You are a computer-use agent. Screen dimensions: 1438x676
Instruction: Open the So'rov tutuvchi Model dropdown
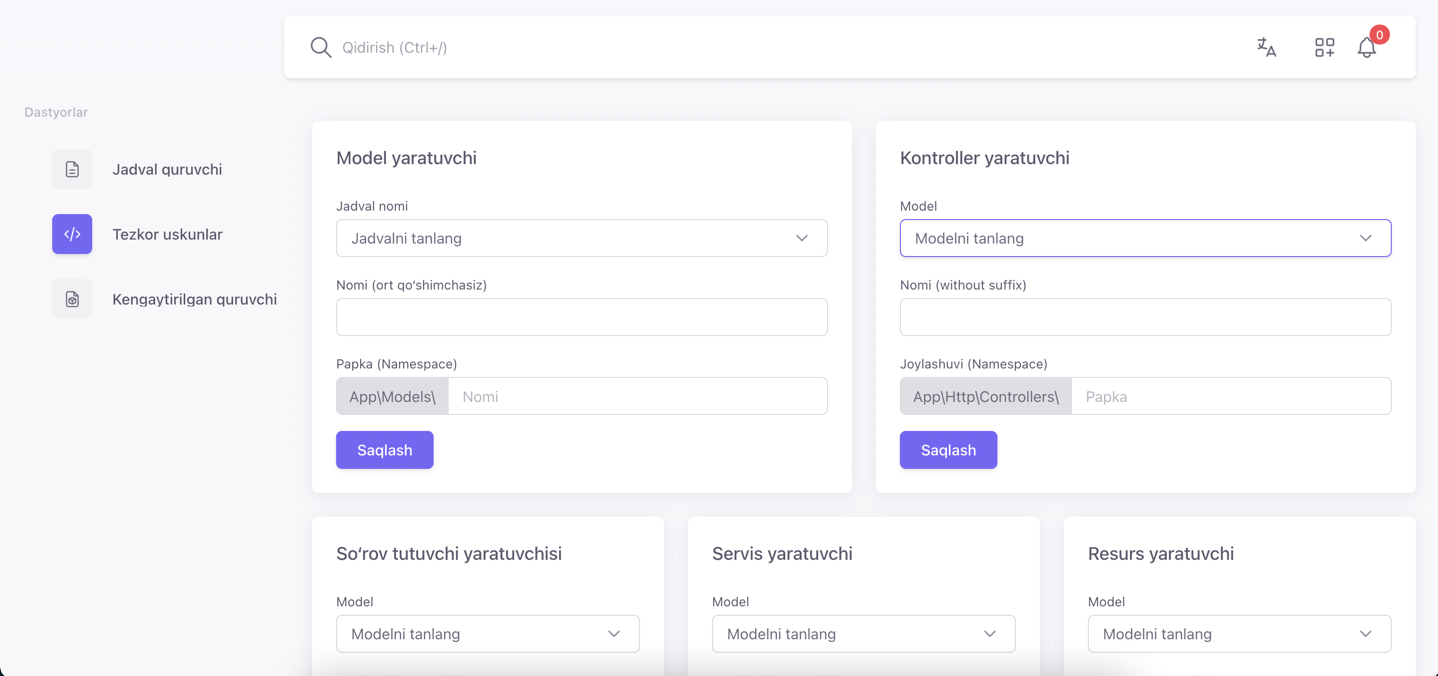pyautogui.click(x=487, y=634)
